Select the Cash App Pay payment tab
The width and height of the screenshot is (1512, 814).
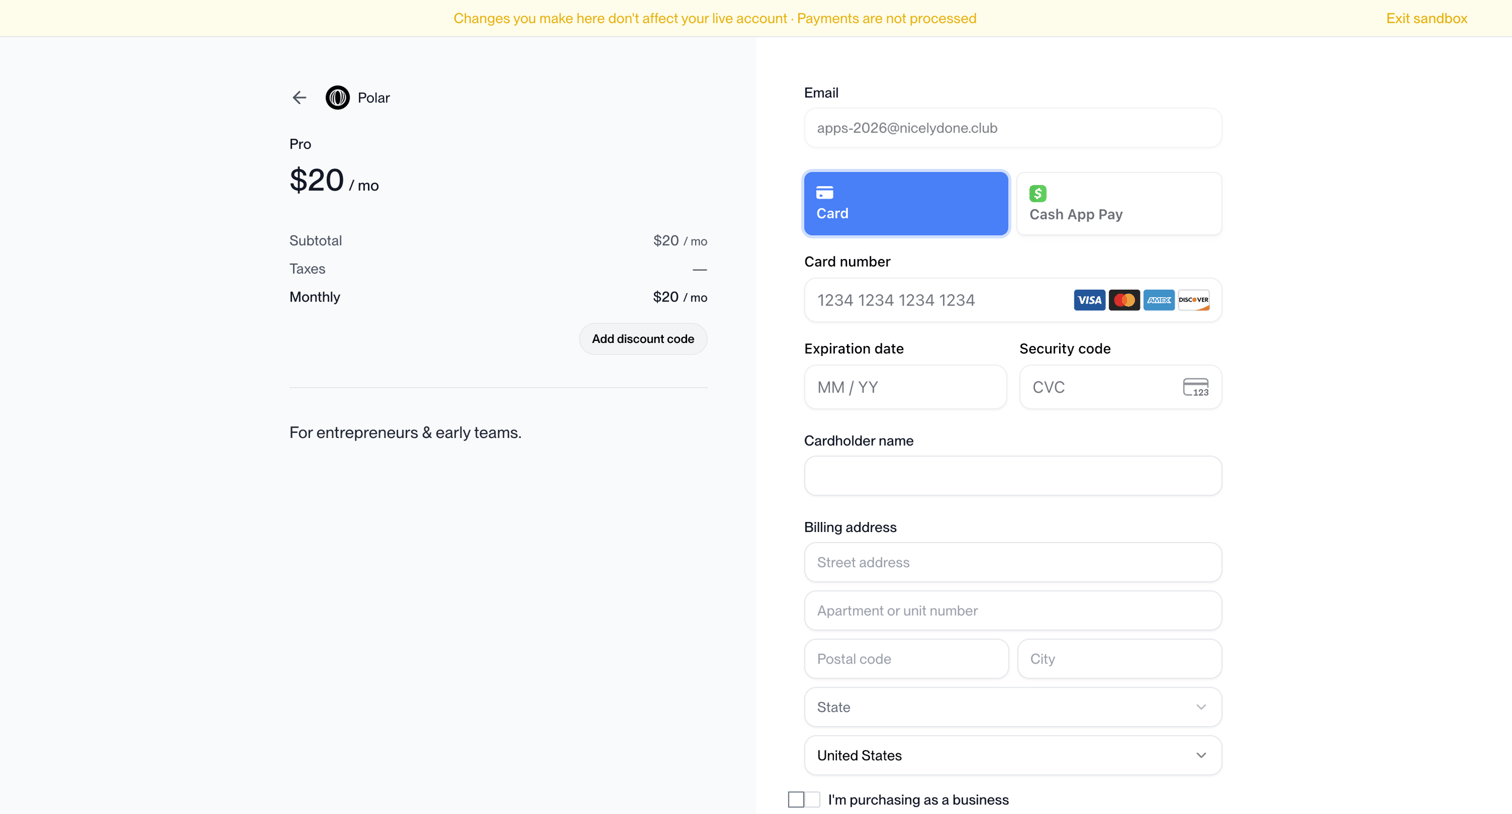click(x=1119, y=203)
